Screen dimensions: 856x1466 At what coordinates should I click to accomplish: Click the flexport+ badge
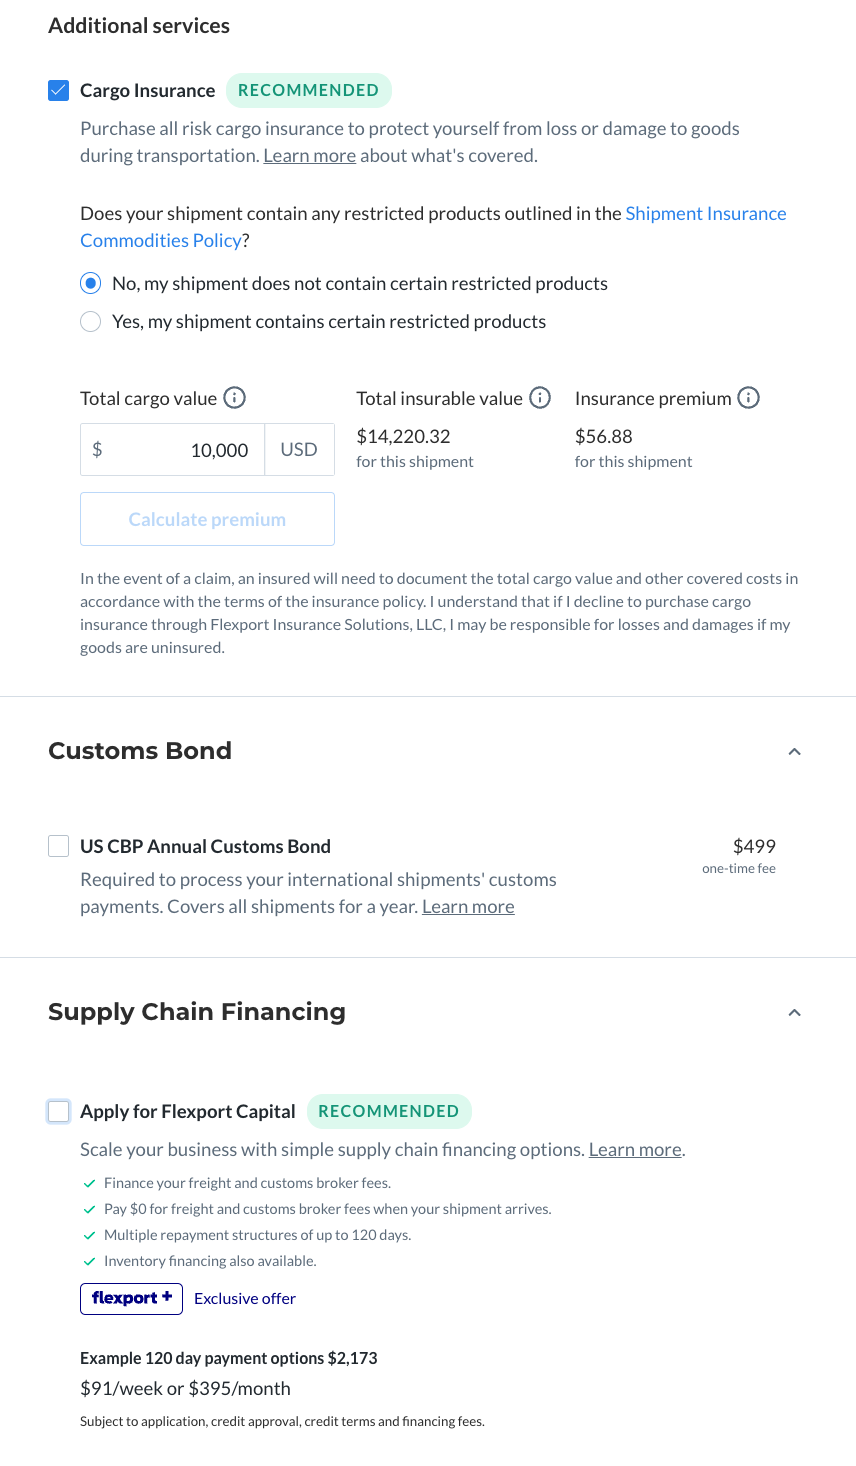click(x=131, y=1298)
